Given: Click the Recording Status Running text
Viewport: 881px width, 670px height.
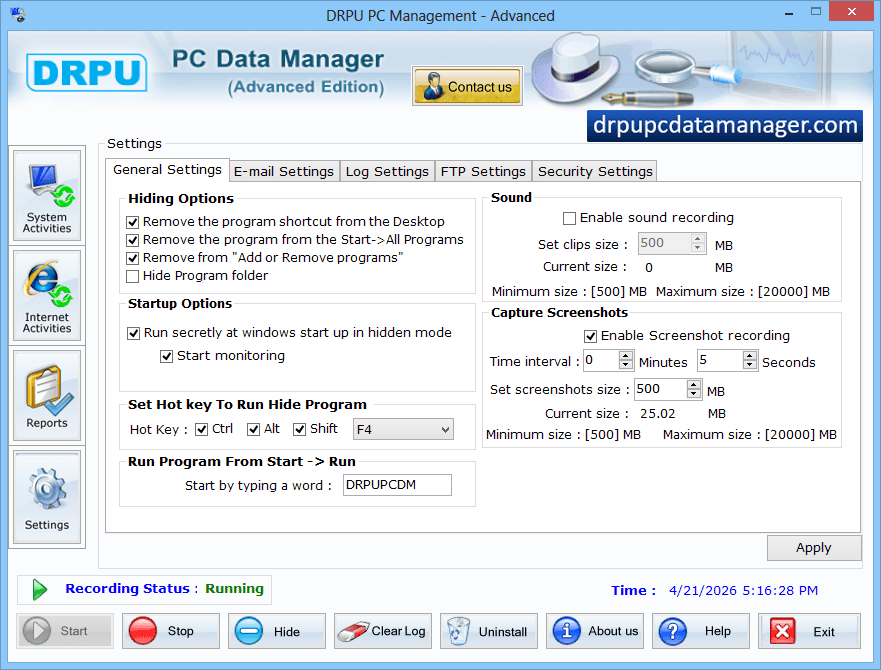Looking at the screenshot, I should (x=165, y=588).
